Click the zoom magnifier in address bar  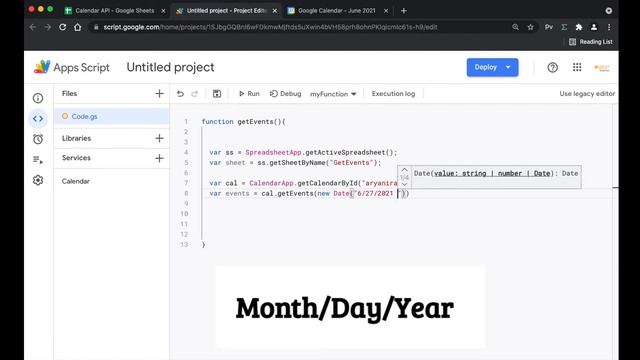pyautogui.click(x=516, y=27)
